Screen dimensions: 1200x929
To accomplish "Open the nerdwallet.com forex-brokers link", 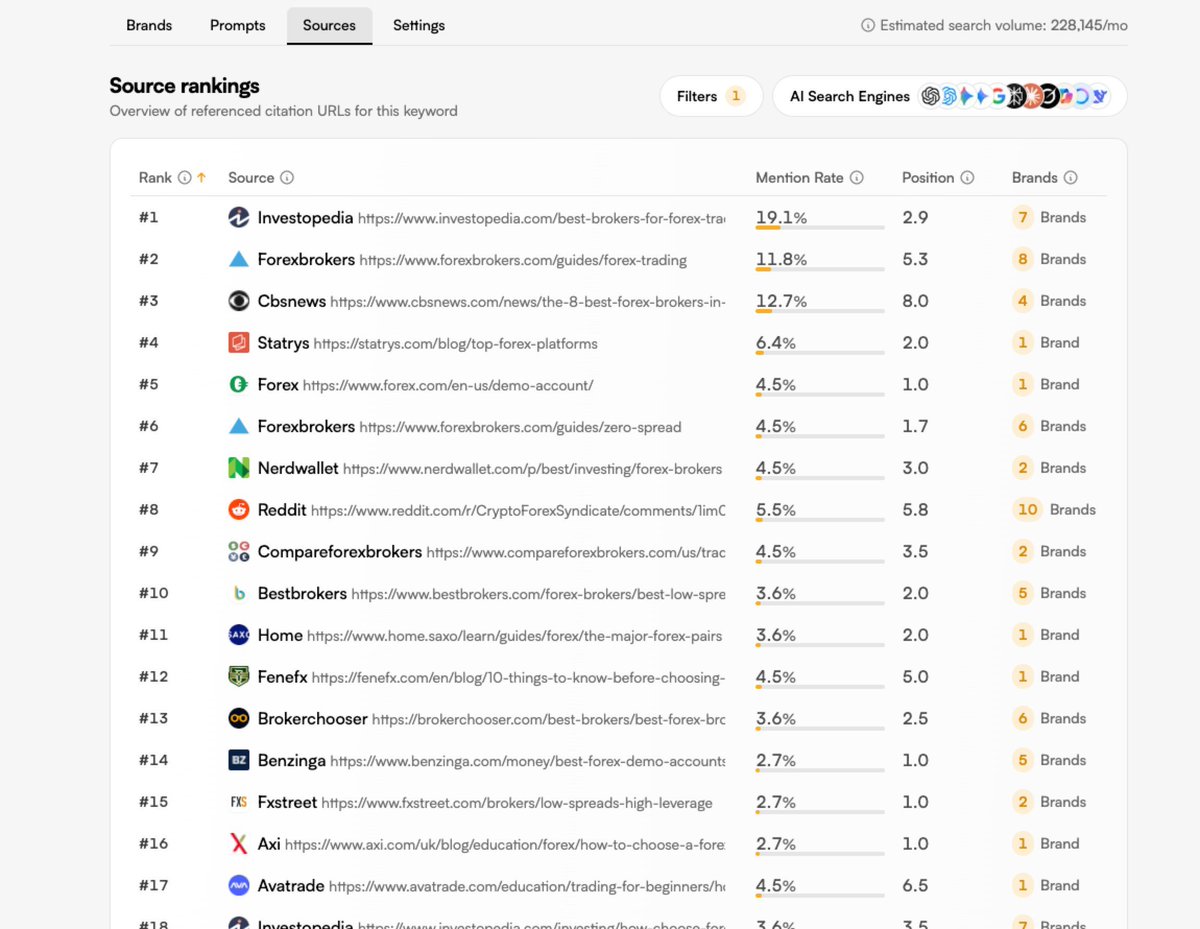I will click(532, 469).
